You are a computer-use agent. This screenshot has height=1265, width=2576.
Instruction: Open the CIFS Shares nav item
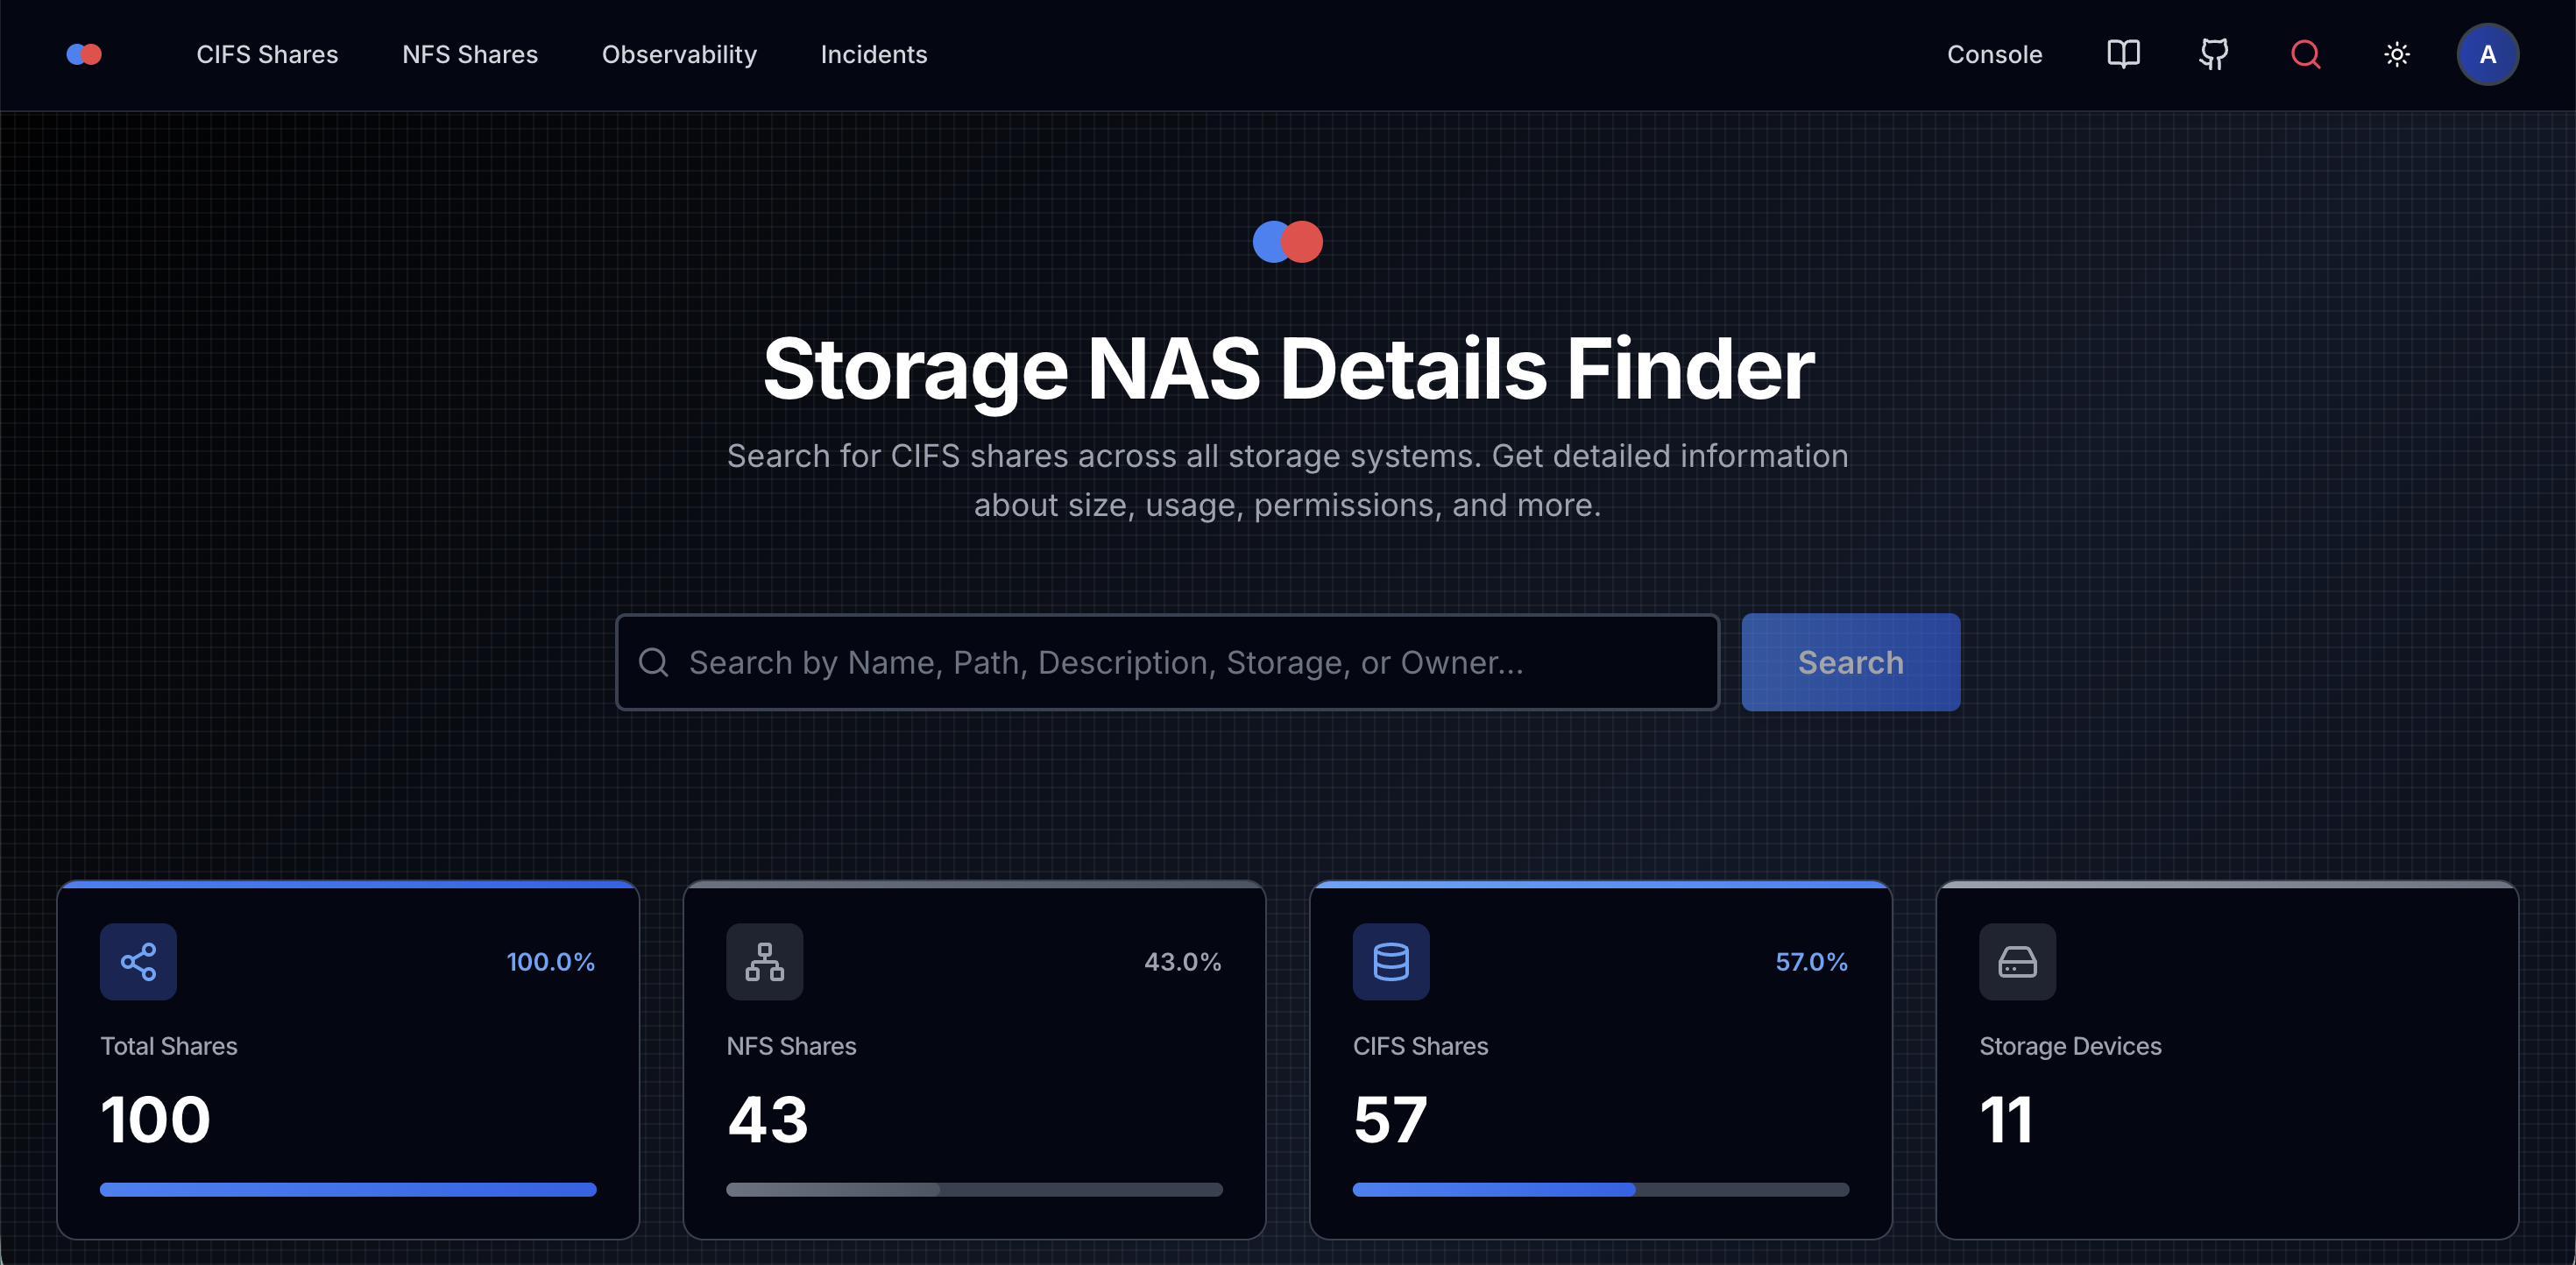[267, 54]
